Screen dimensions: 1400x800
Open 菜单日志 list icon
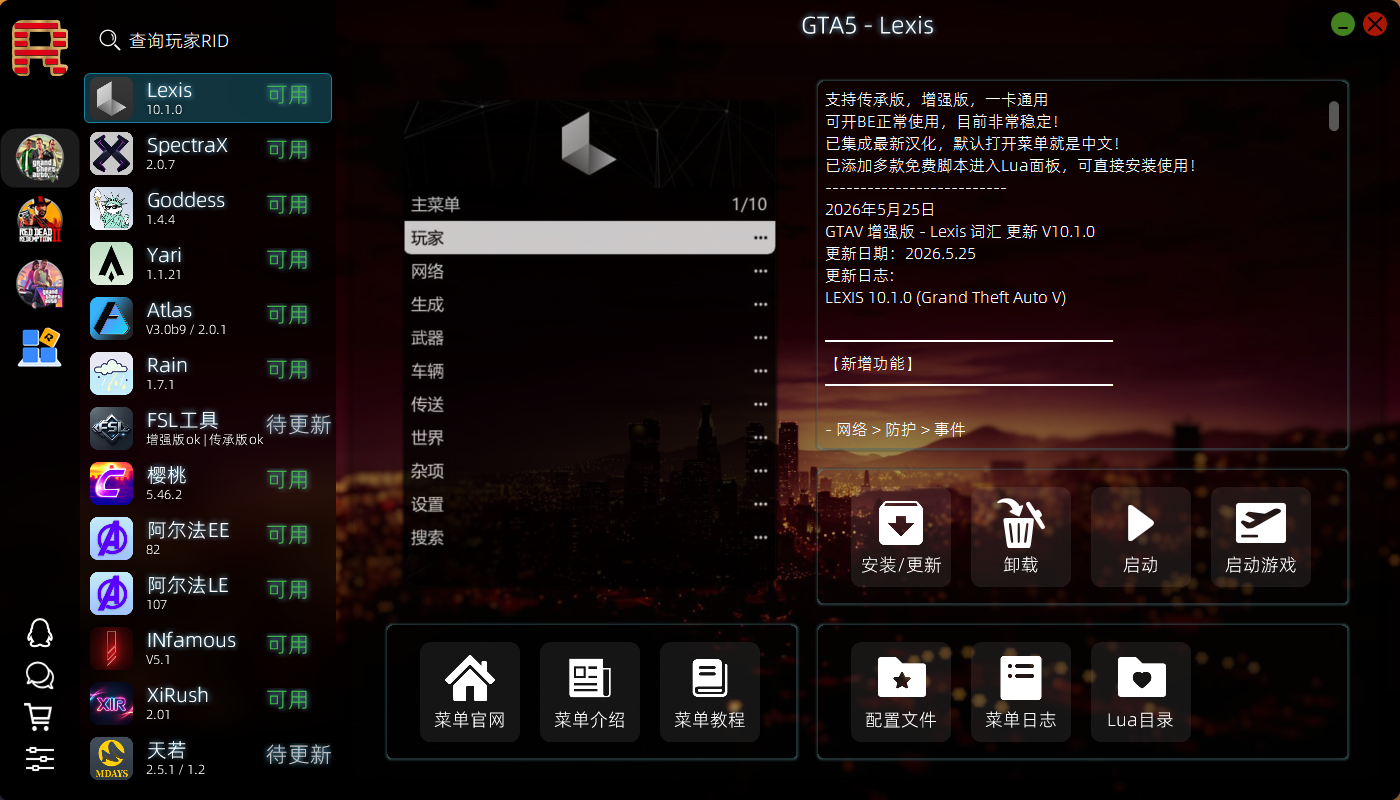coord(1021,692)
